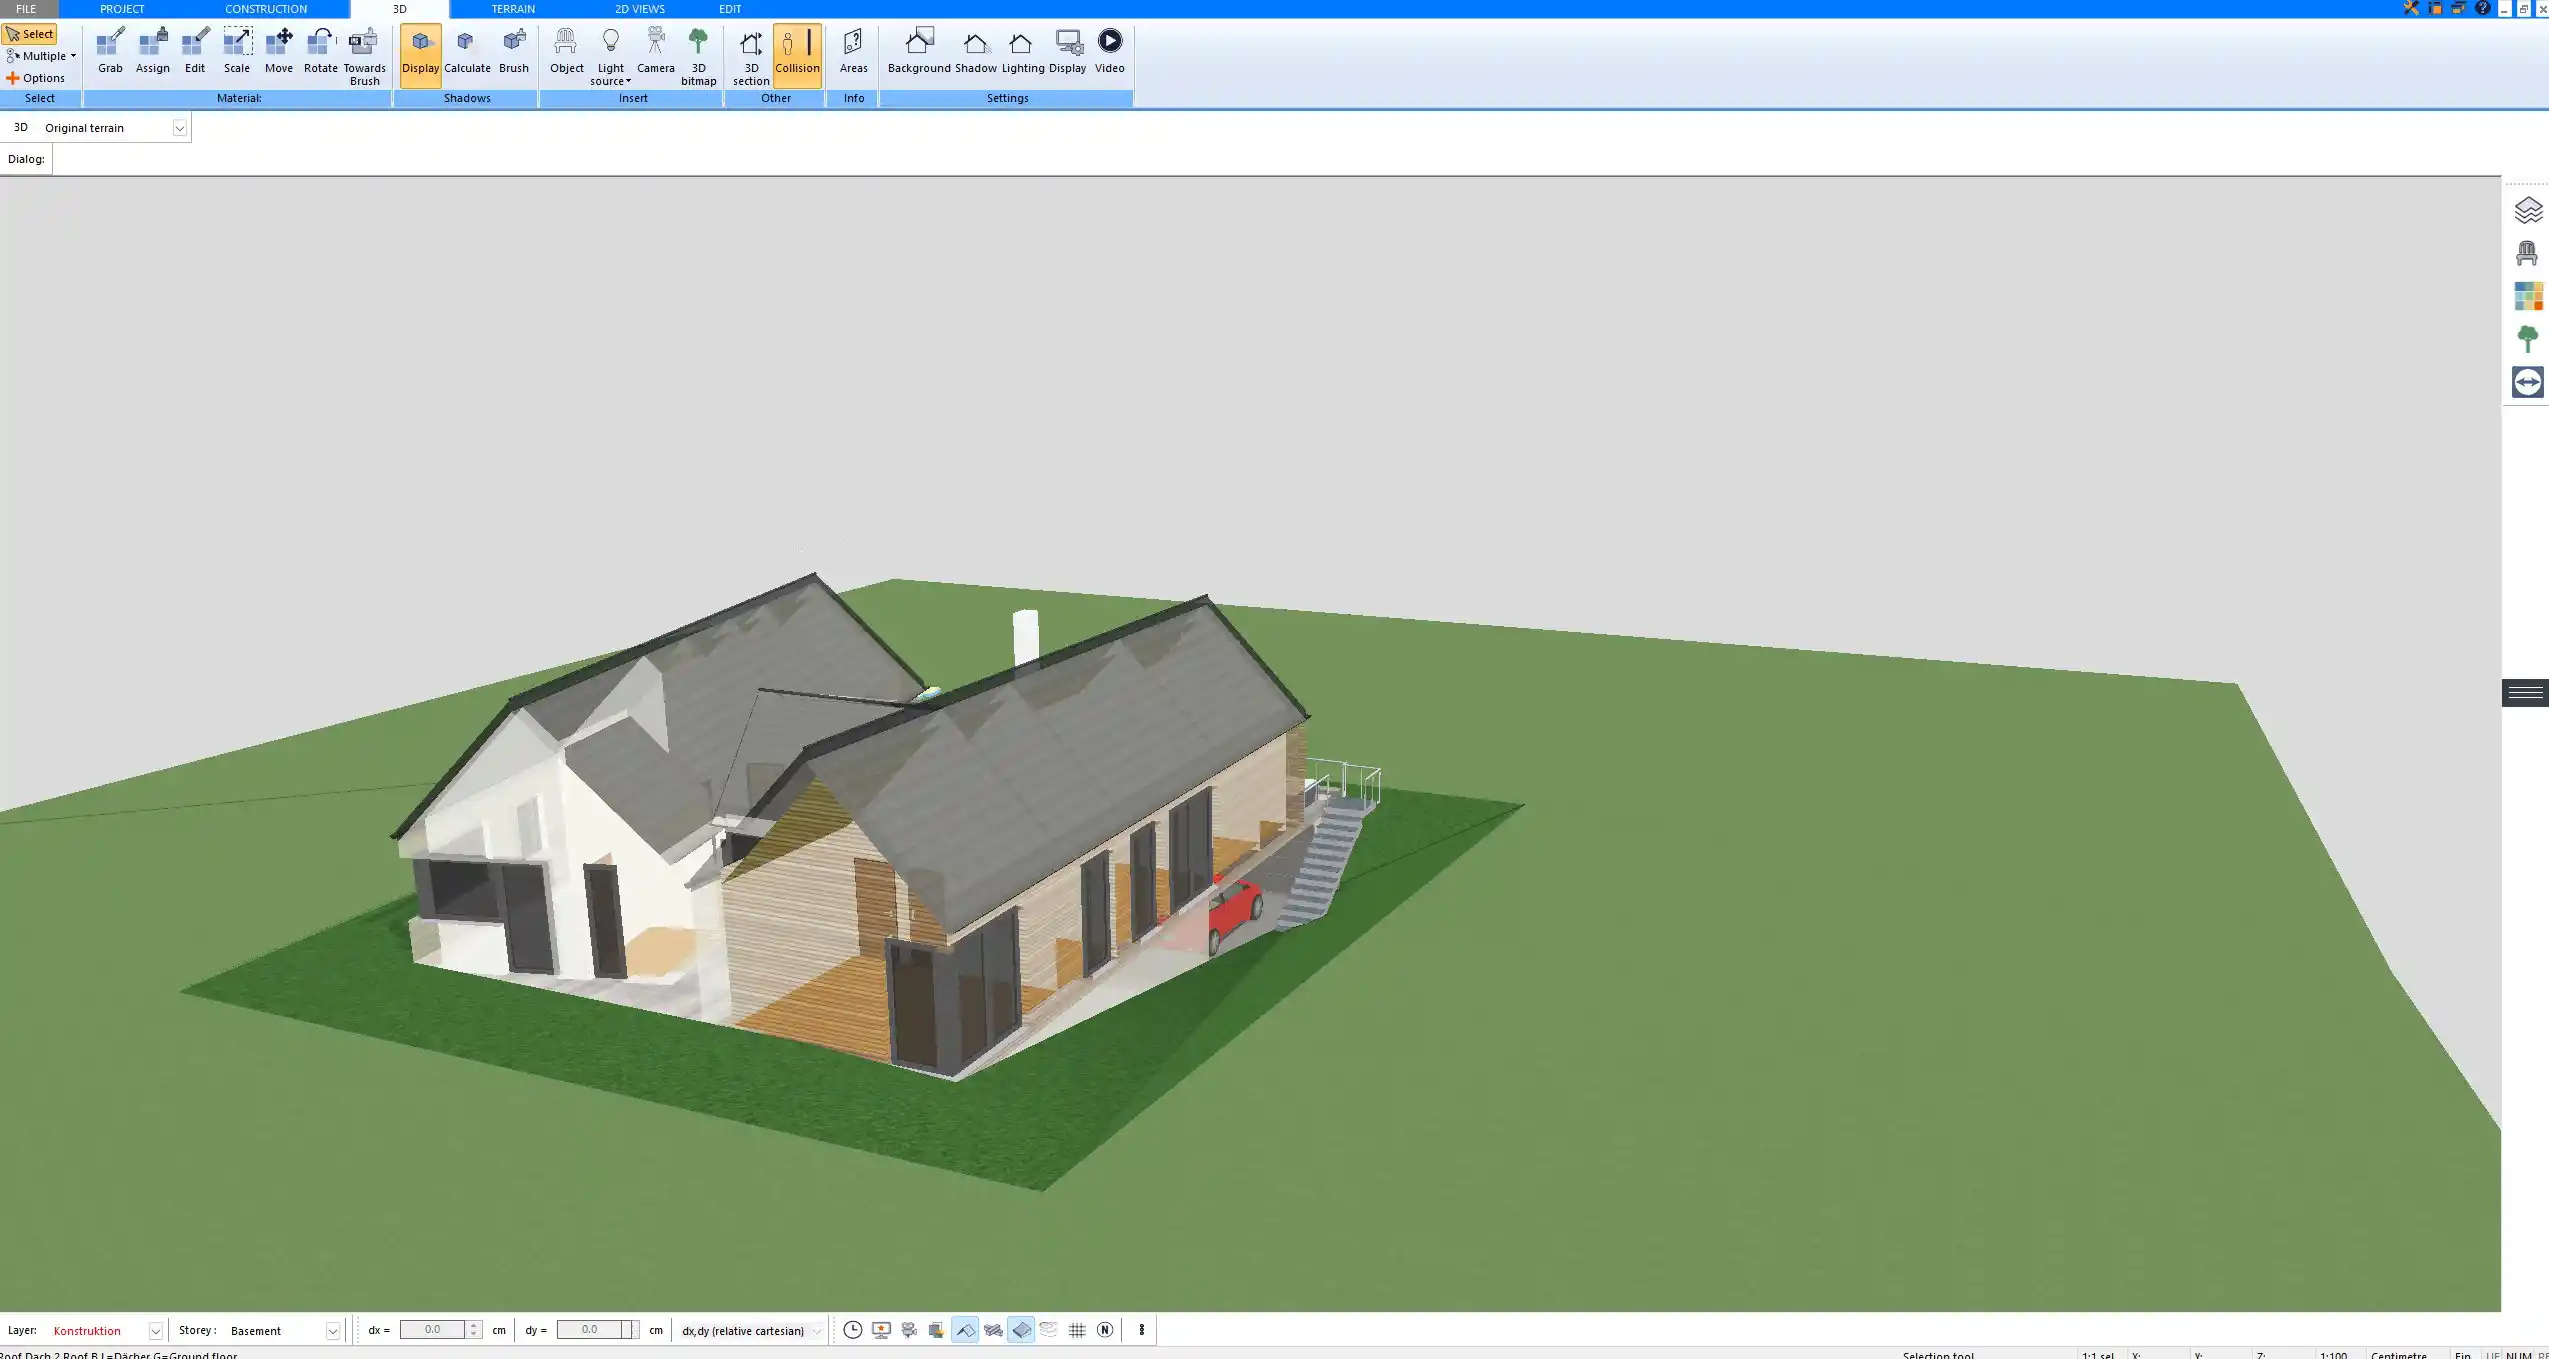This screenshot has width=2549, height=1359.
Task: Select the Grab material tool
Action: pos(110,51)
